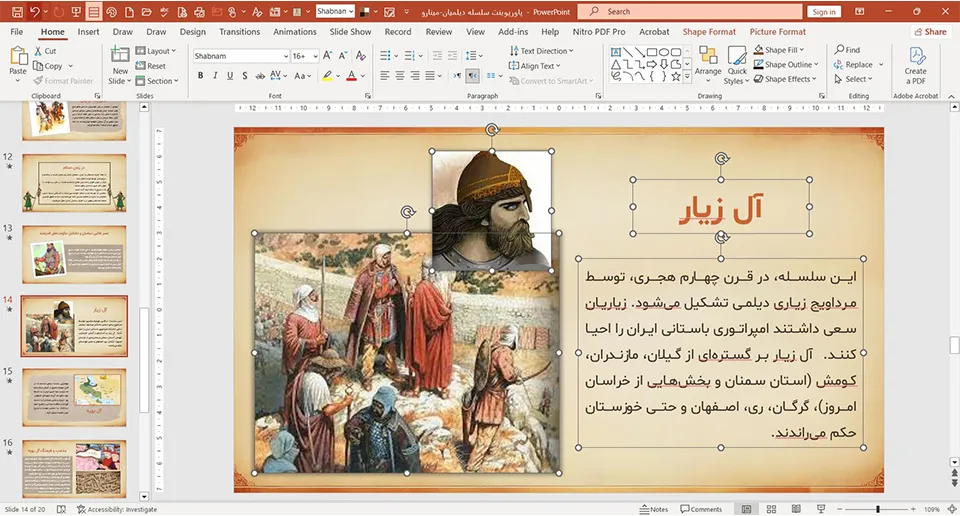Open the Notes pane

654,509
